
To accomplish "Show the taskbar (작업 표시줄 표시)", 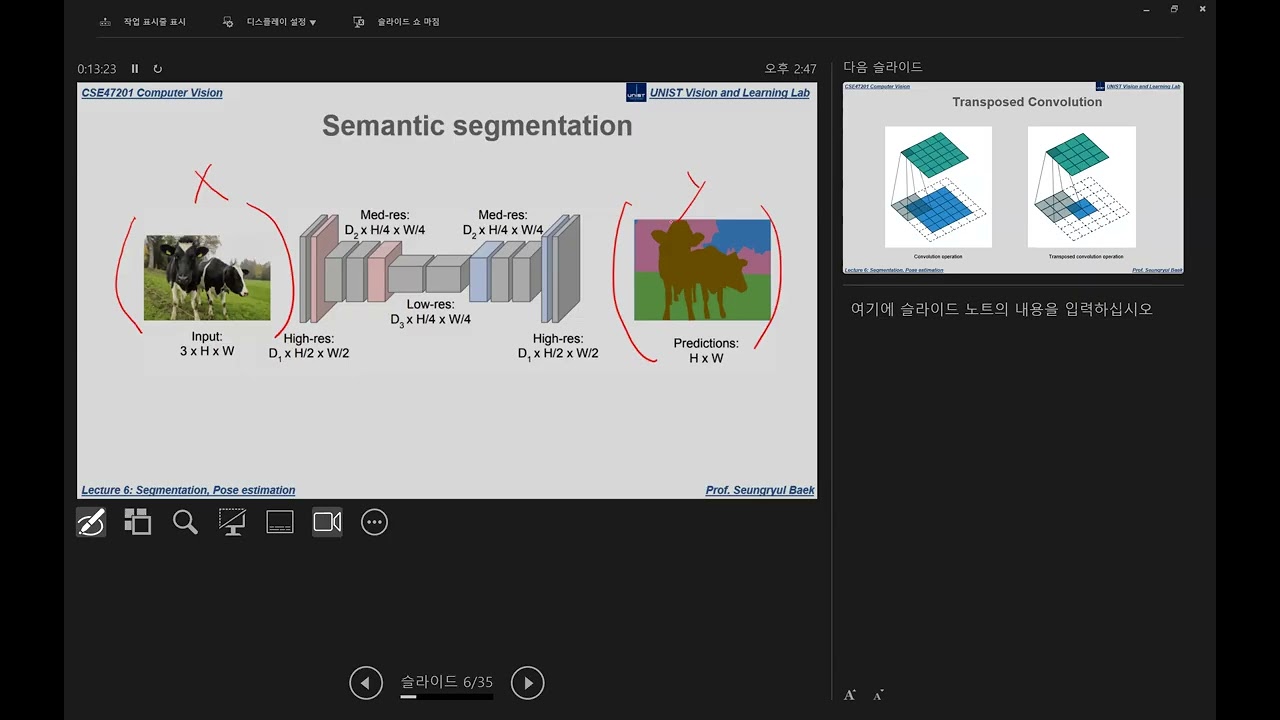I will (x=143, y=22).
